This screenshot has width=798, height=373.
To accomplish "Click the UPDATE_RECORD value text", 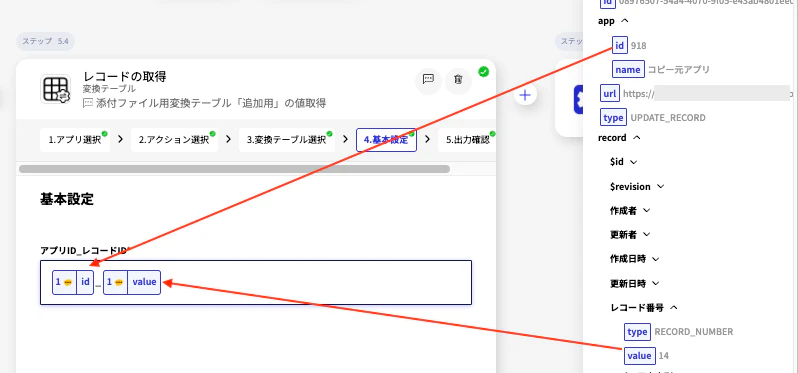I will 668,118.
